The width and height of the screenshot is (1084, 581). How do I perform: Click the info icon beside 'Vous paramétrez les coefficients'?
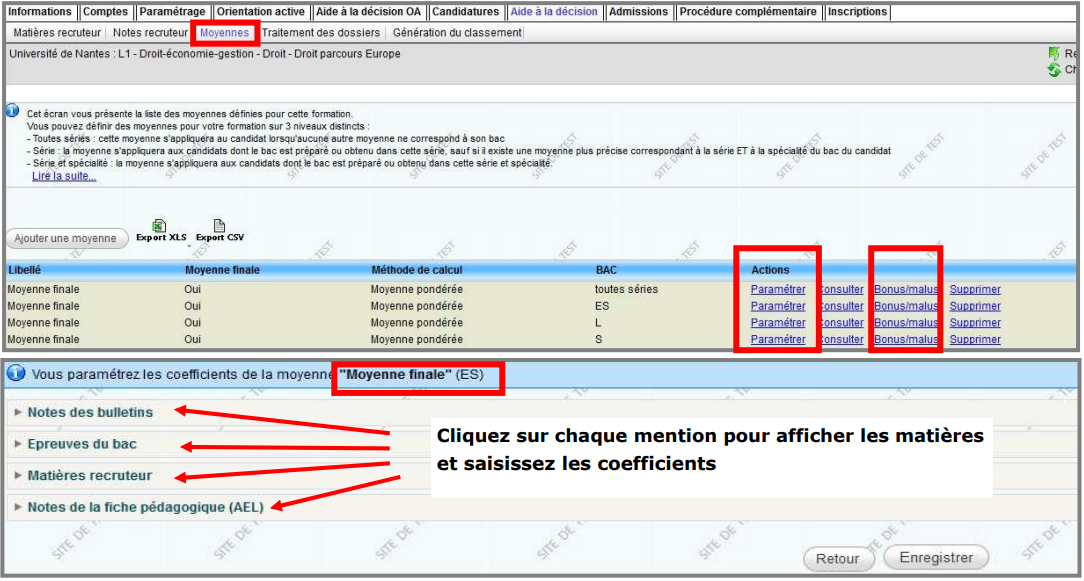pos(15,374)
